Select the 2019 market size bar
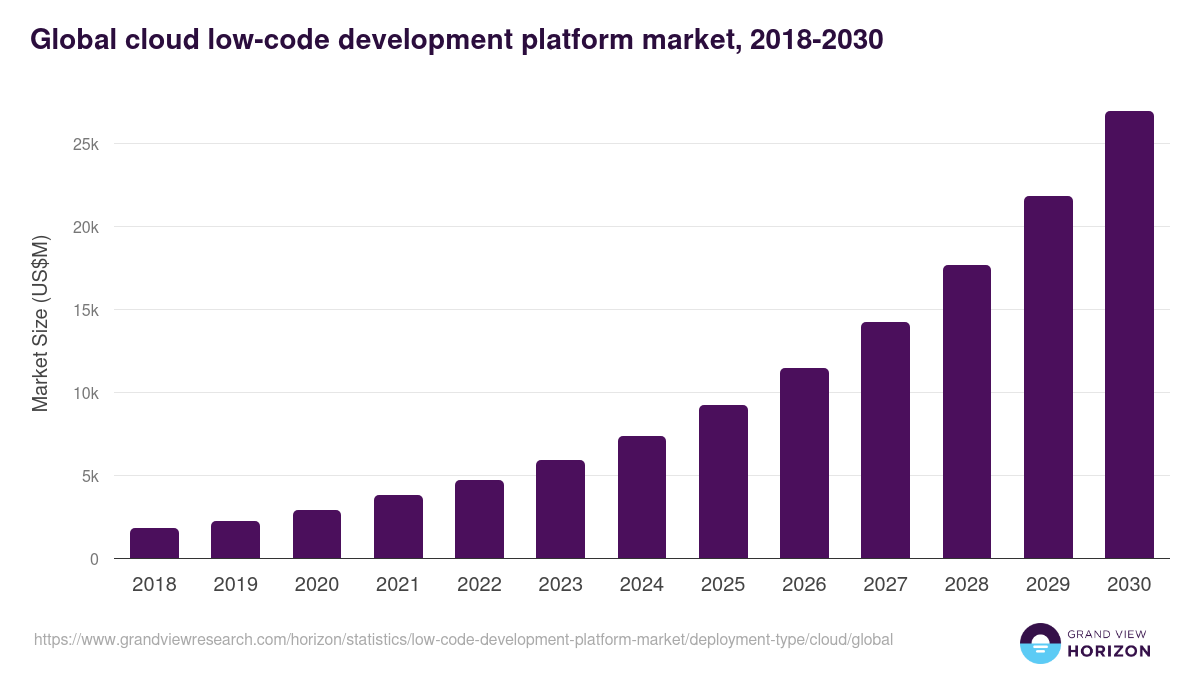This screenshot has width=1200, height=675. [235, 540]
